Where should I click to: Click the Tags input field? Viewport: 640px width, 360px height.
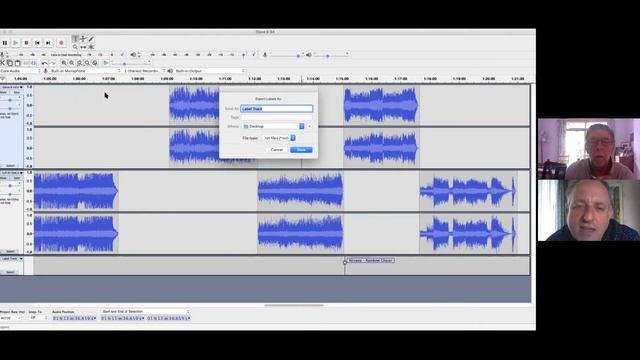pos(277,118)
